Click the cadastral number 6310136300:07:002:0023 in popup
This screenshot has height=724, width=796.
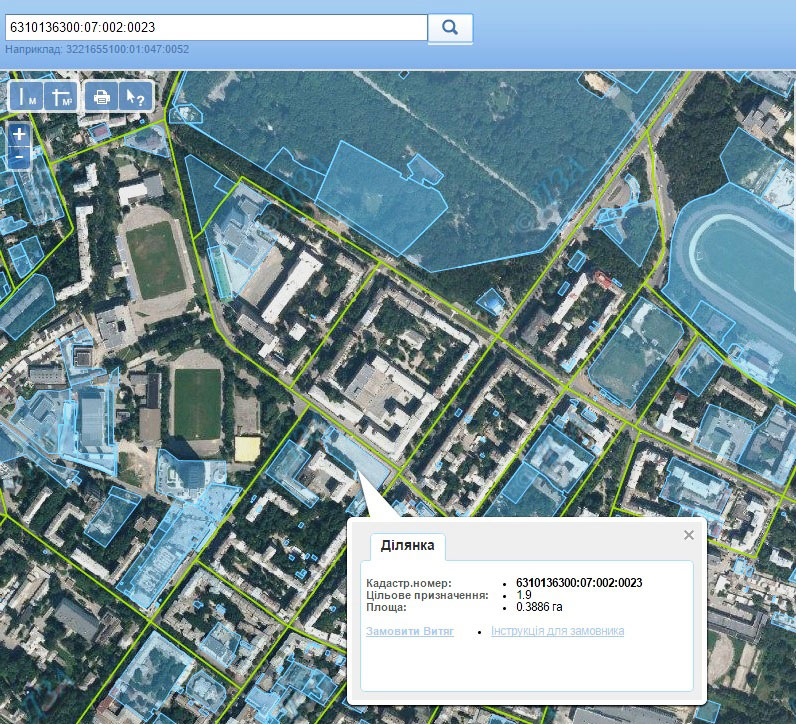click(578, 583)
